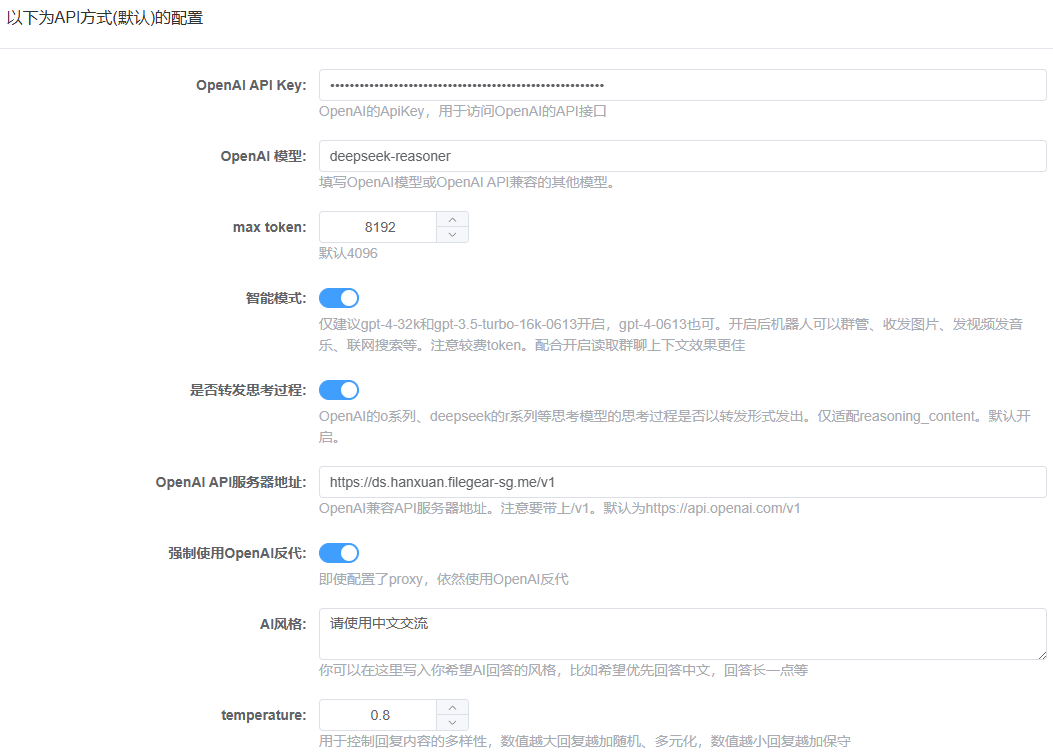The image size is (1053, 752).
Task: Lower temperature using the down arrow
Action: (x=452, y=723)
